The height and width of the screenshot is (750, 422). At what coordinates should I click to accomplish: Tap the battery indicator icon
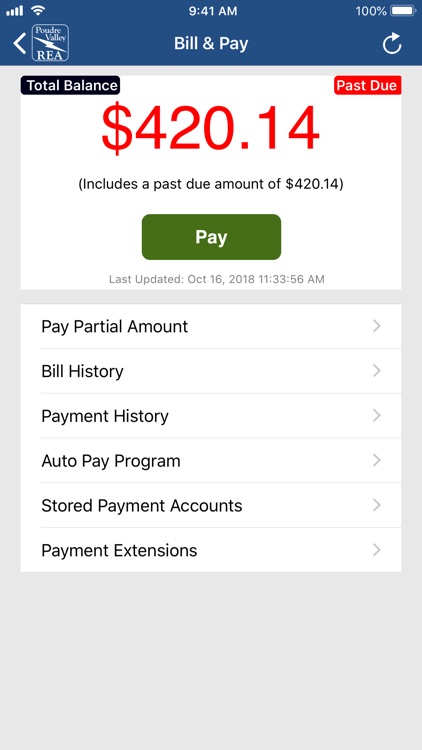tap(403, 11)
